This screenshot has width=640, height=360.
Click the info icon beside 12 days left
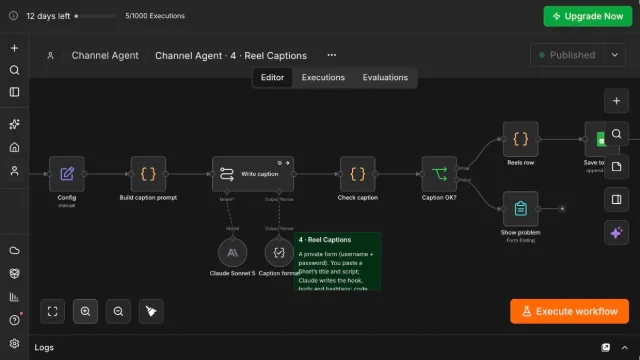pyautogui.click(x=13, y=16)
